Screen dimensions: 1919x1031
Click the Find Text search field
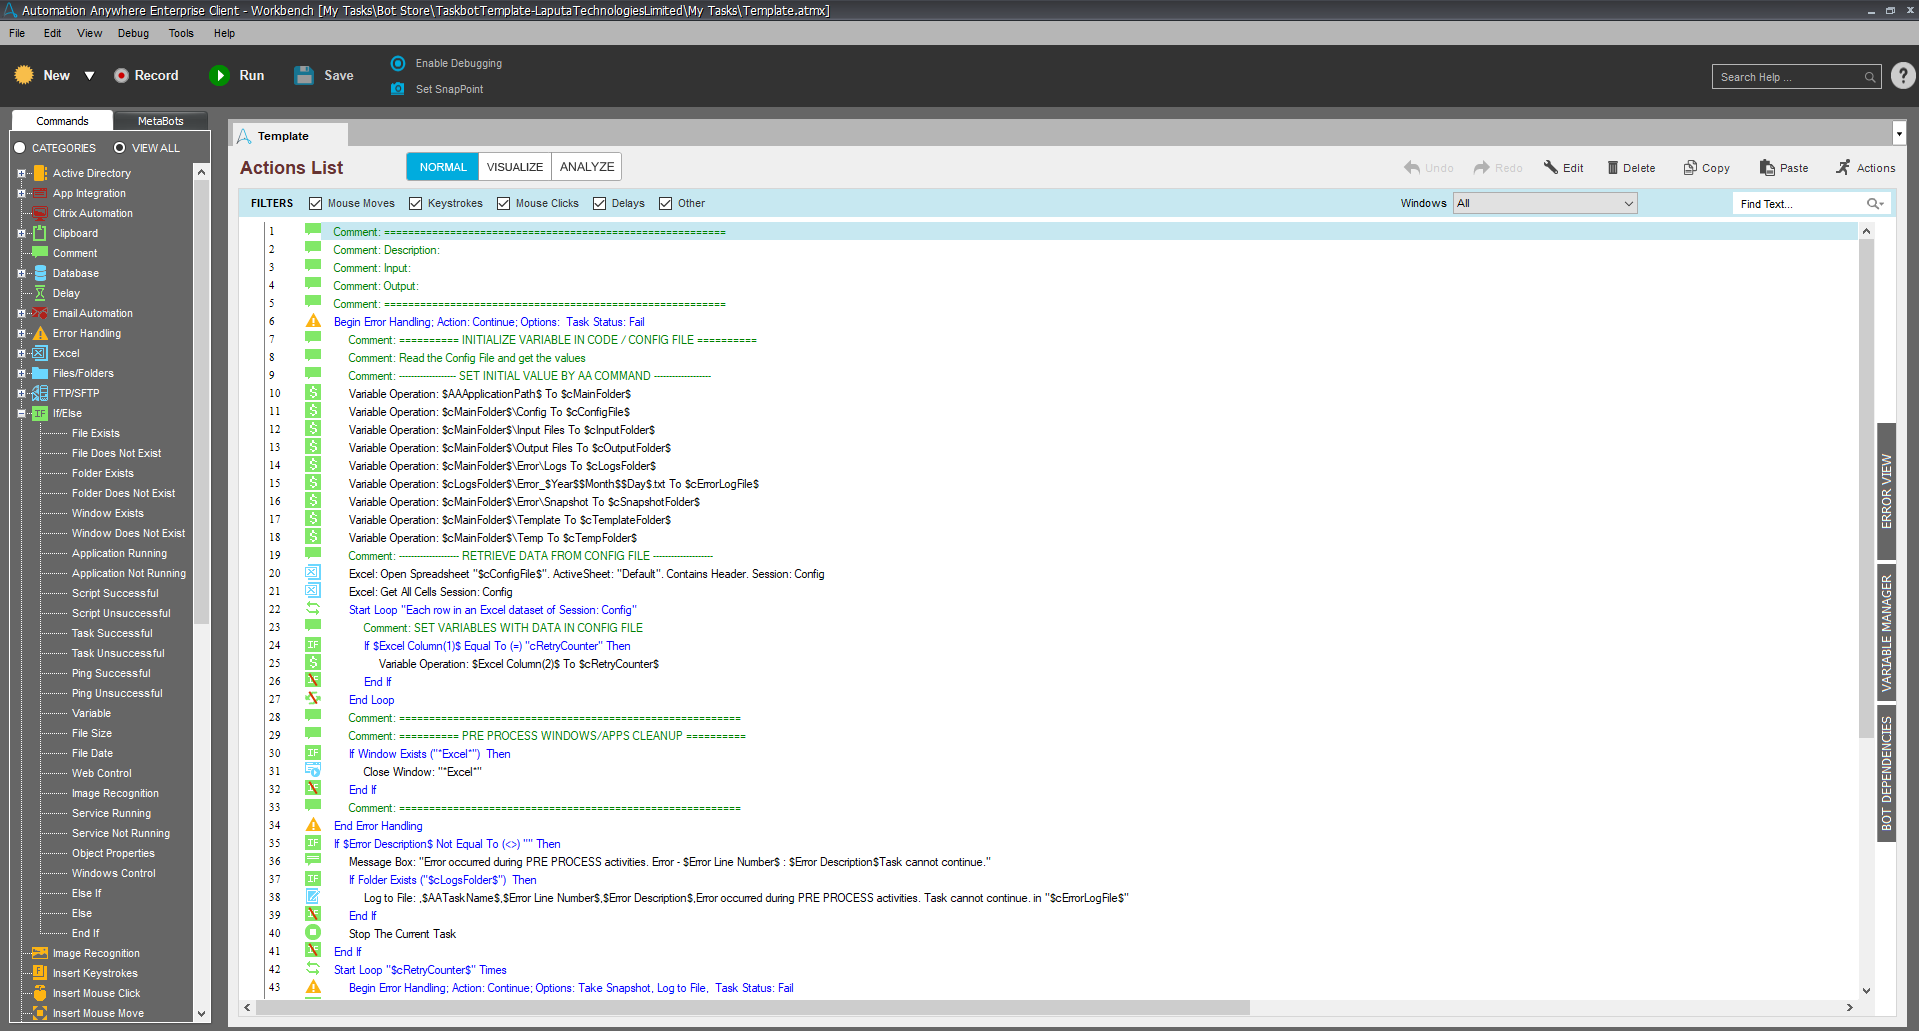(1800, 204)
